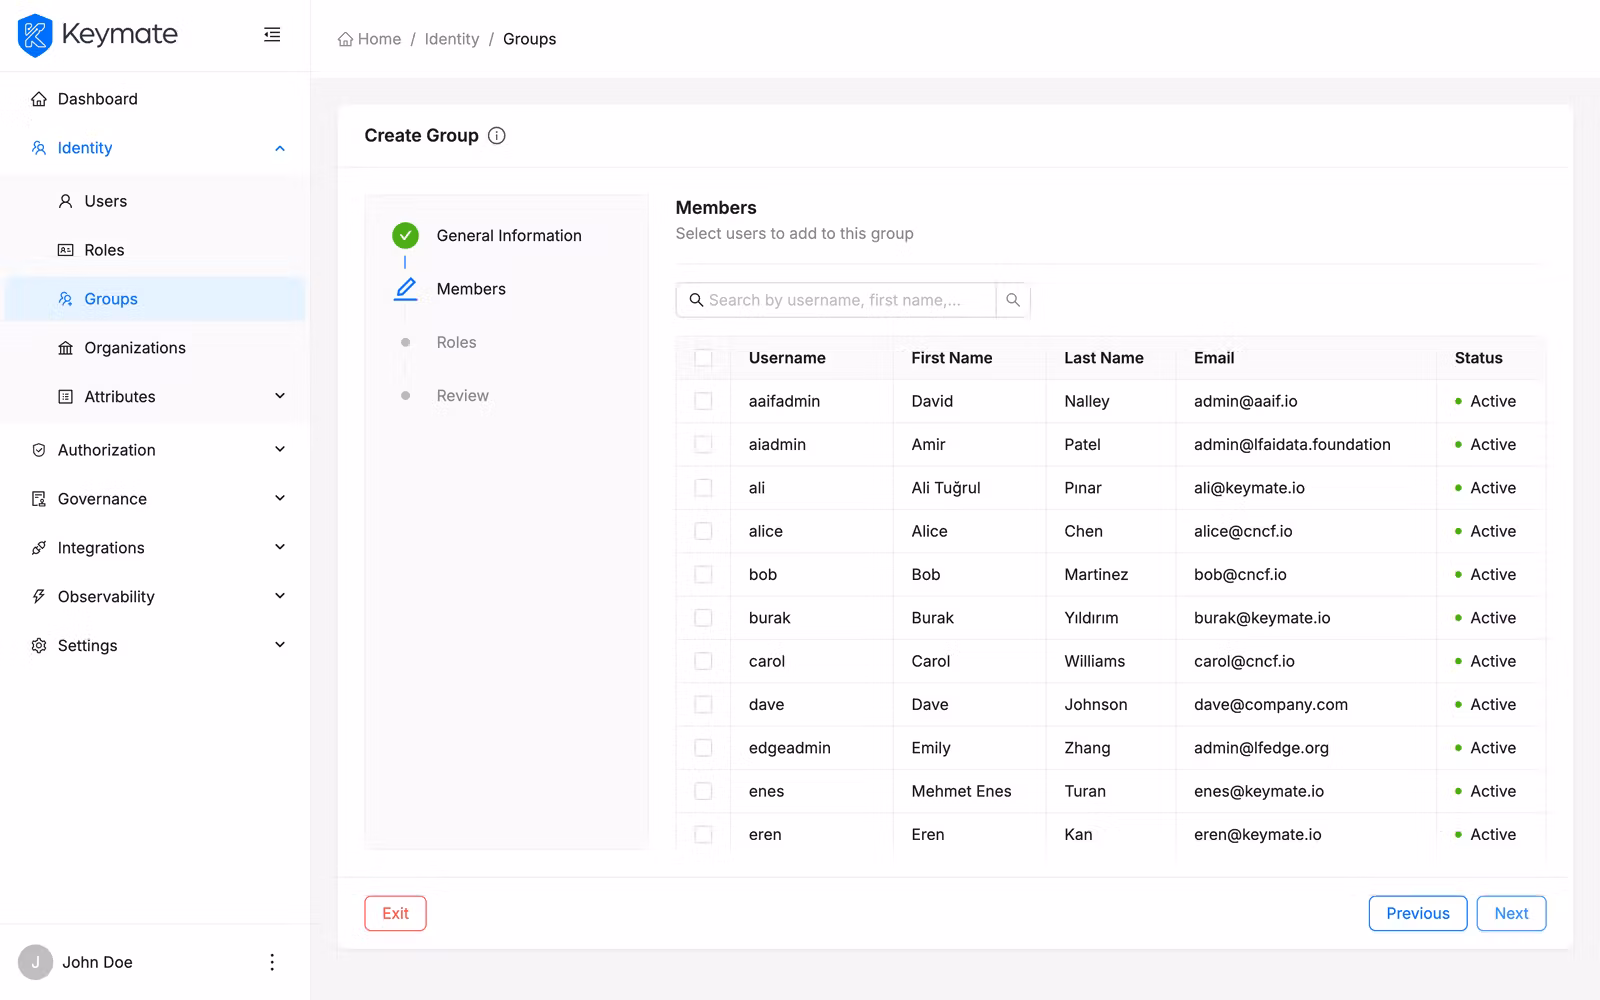Image resolution: width=1600 pixels, height=1000 pixels.
Task: Go to the Roles step in the wizard
Action: [456, 342]
